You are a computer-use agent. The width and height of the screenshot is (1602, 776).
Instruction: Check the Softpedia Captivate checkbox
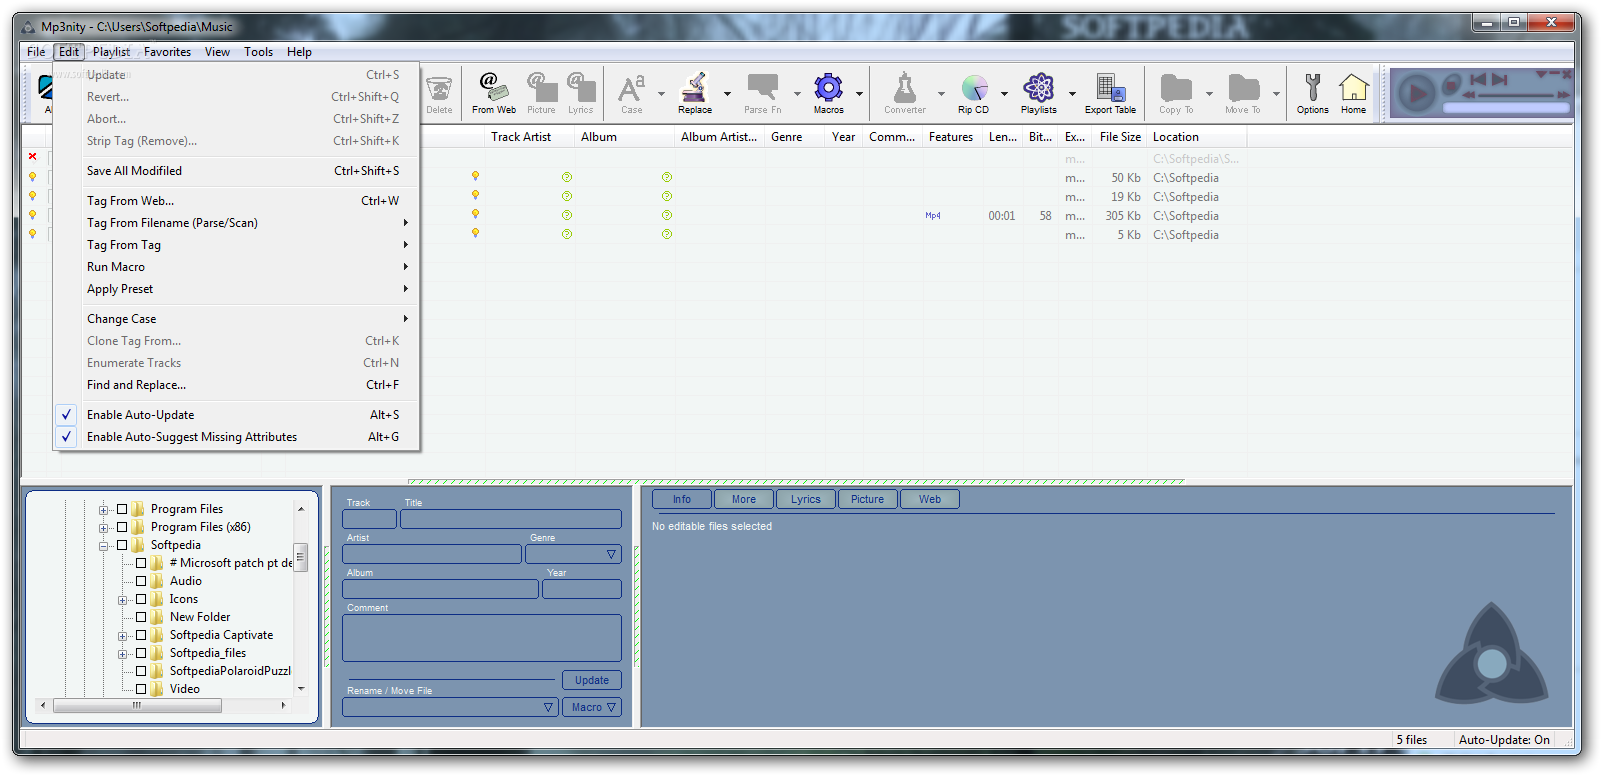point(141,635)
